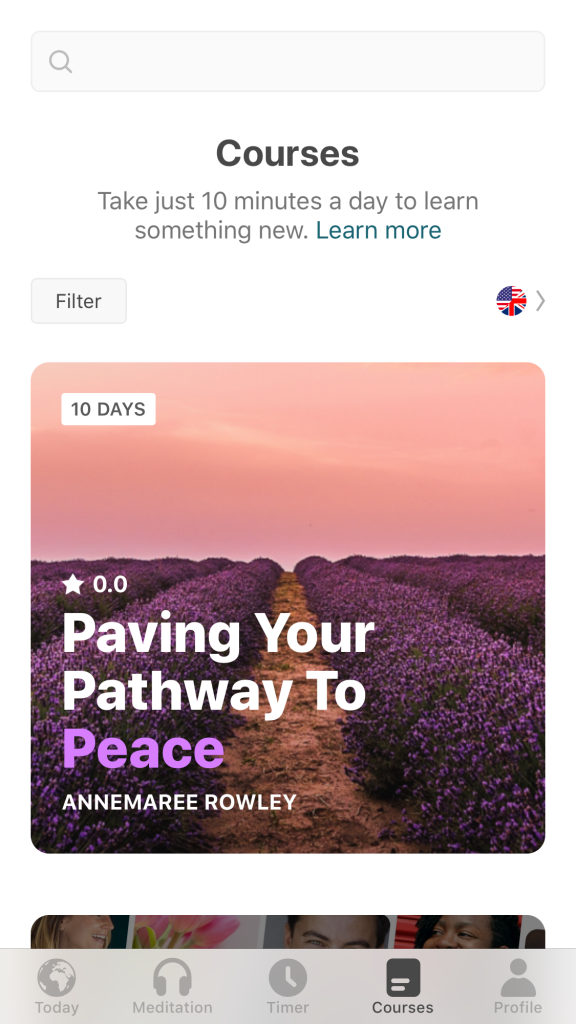This screenshot has width=576, height=1024.
Task: Open the Profile person icon
Action: (x=518, y=978)
